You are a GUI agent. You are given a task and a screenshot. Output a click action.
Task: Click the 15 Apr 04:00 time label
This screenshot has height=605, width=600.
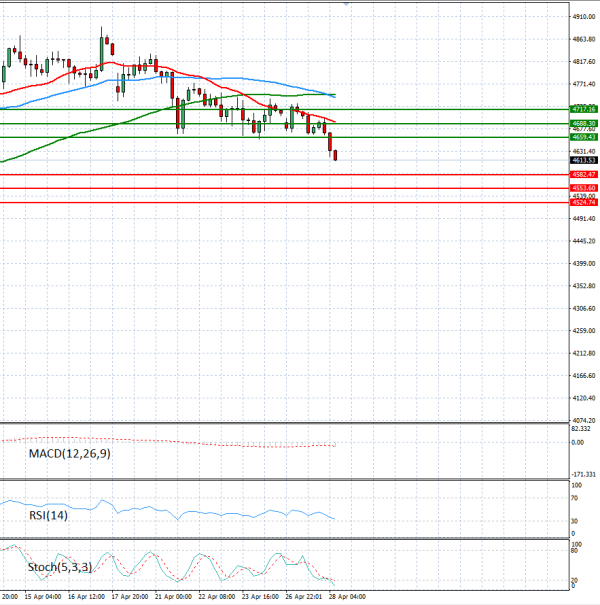pos(44,597)
